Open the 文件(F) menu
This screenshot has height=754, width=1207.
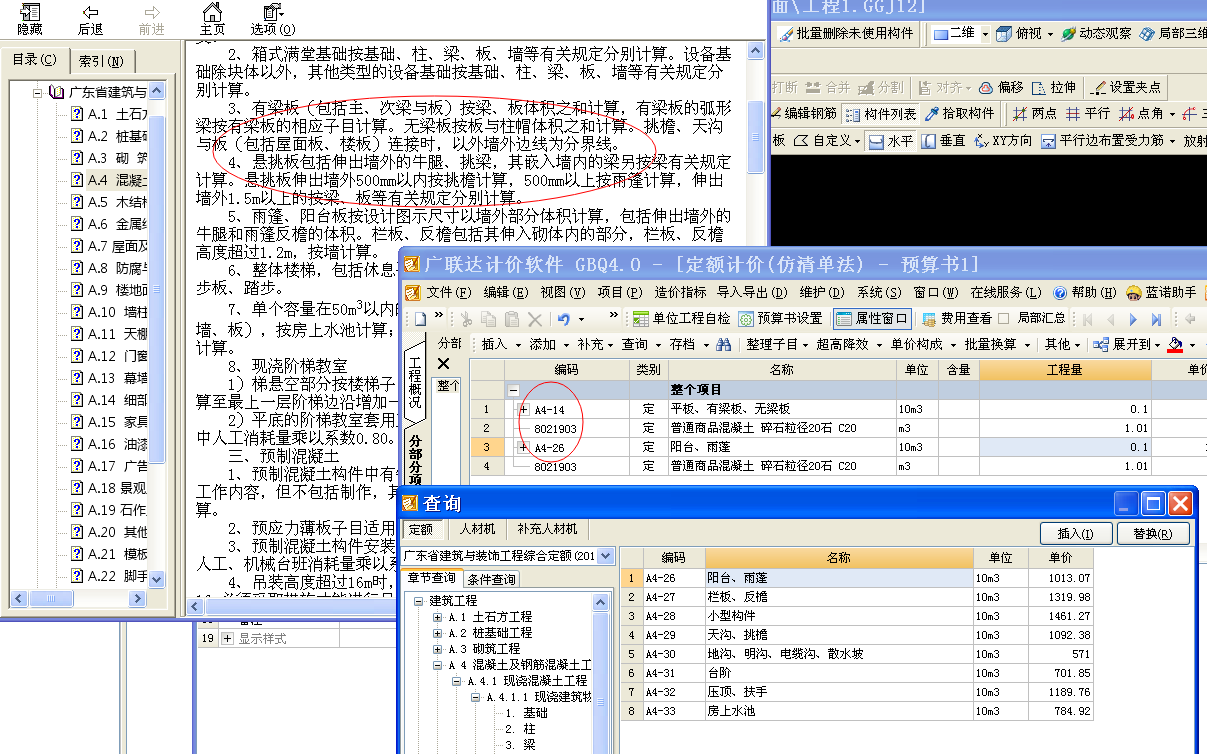448,293
